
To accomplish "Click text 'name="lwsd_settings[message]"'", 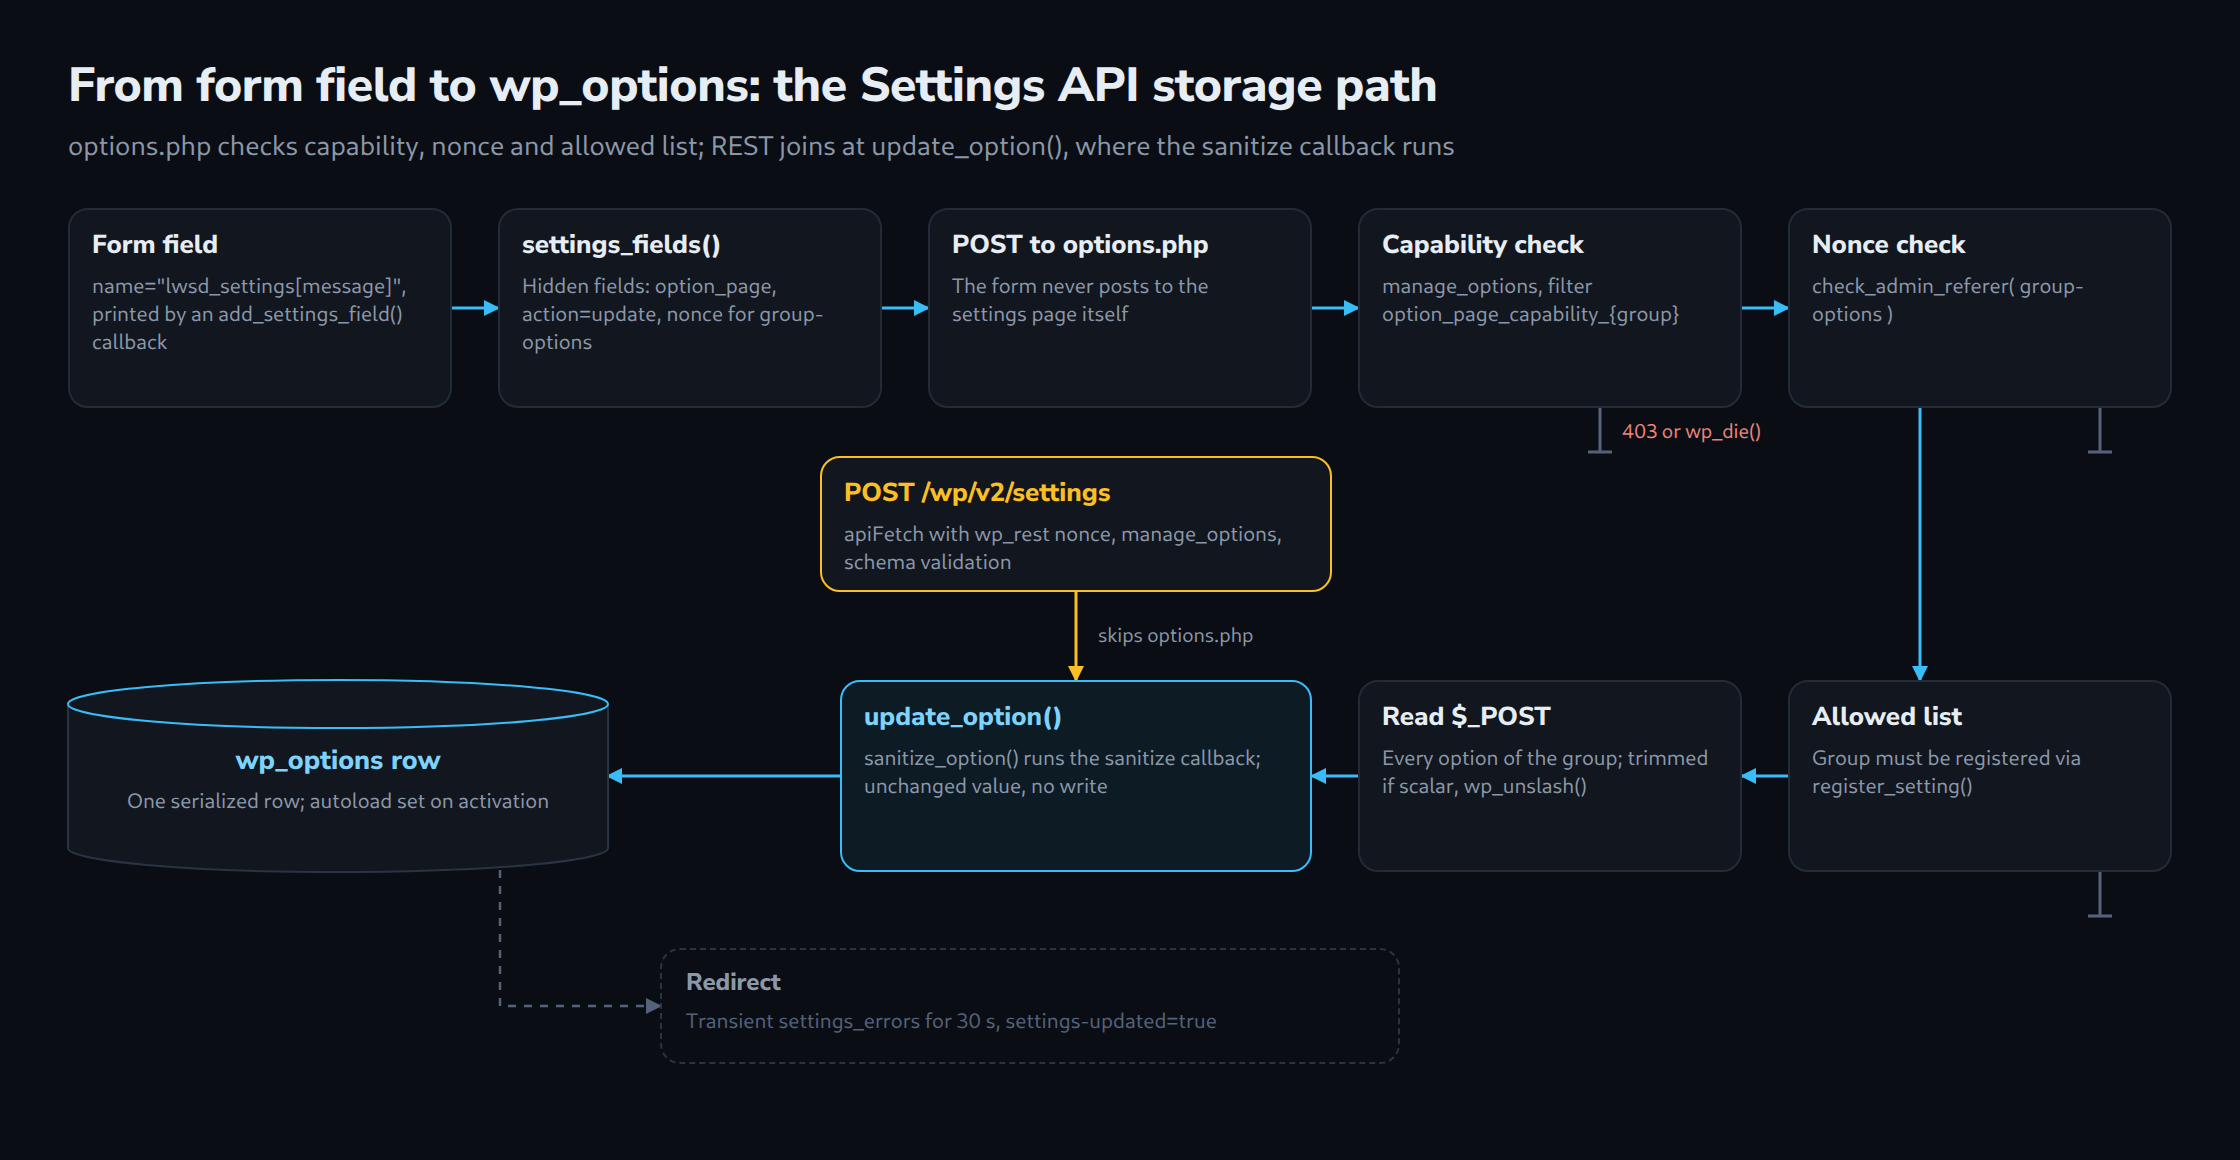I will click(249, 286).
